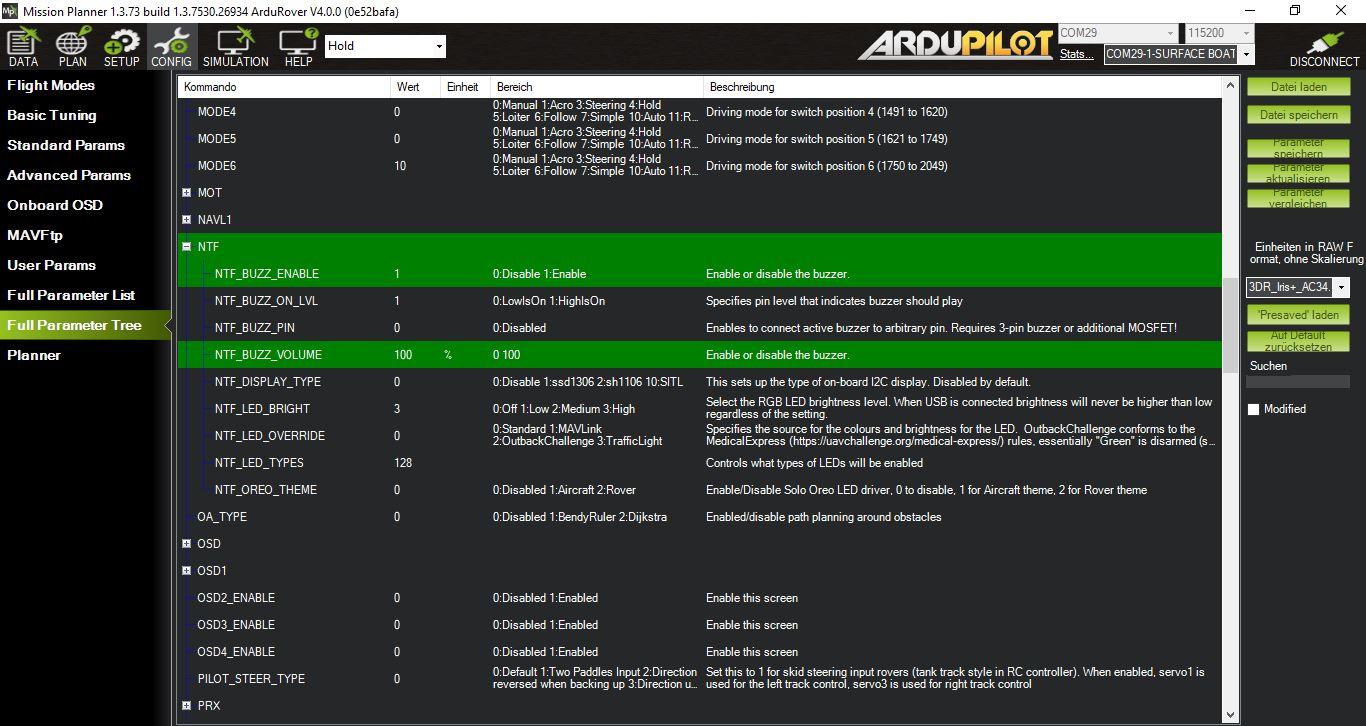Select the MODE4 parameter row
The width and height of the screenshot is (1366, 726).
click(700, 112)
